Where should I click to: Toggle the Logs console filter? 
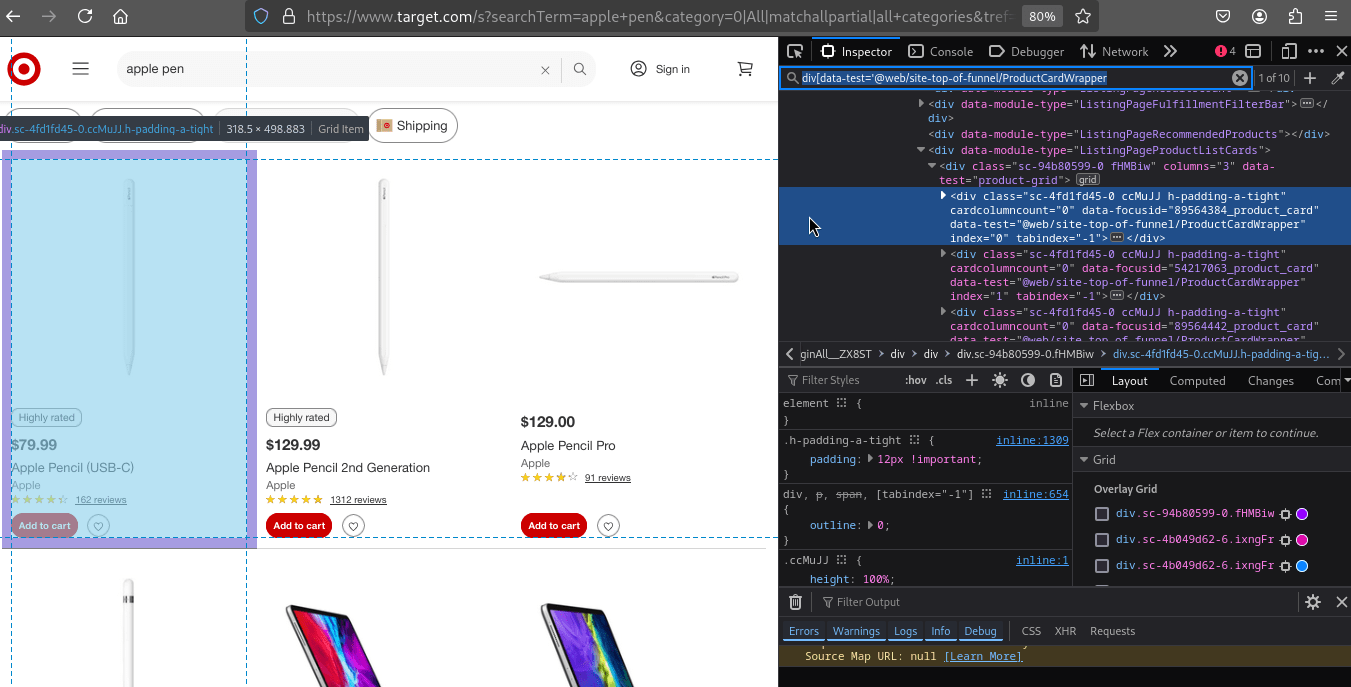(x=905, y=631)
